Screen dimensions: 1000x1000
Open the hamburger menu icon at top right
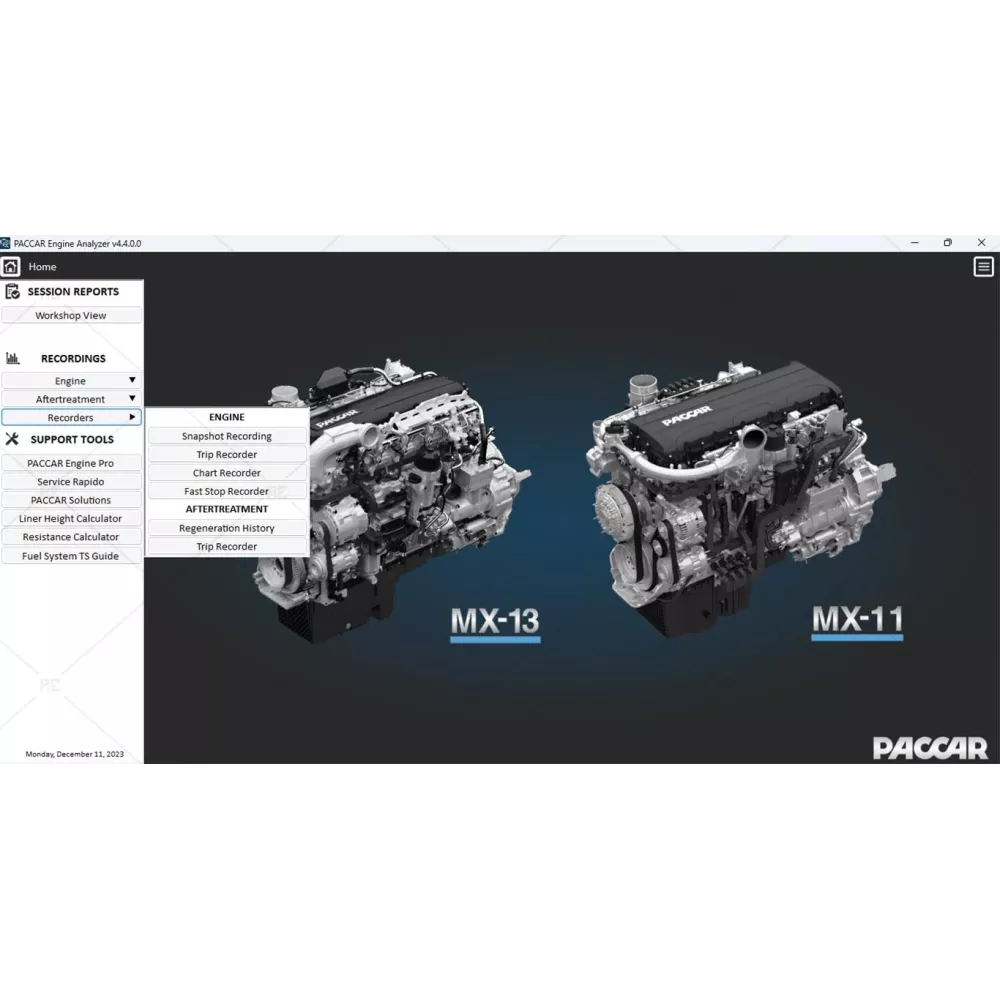pos(983,267)
